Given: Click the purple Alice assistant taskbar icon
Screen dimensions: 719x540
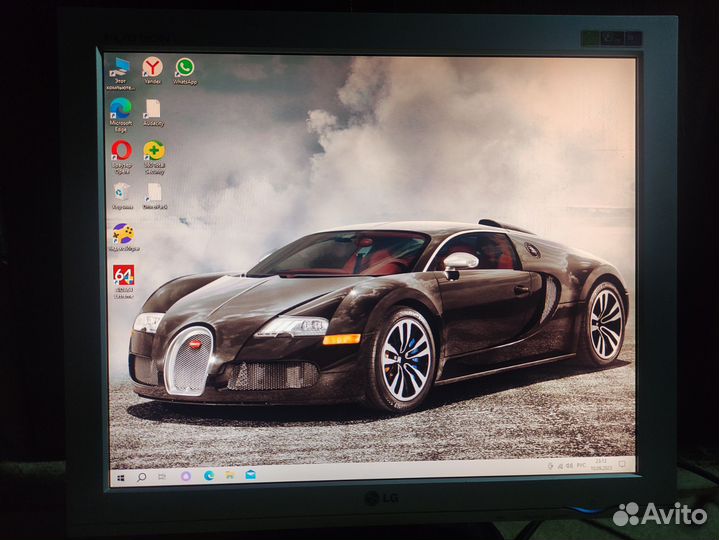Looking at the screenshot, I should [186, 477].
